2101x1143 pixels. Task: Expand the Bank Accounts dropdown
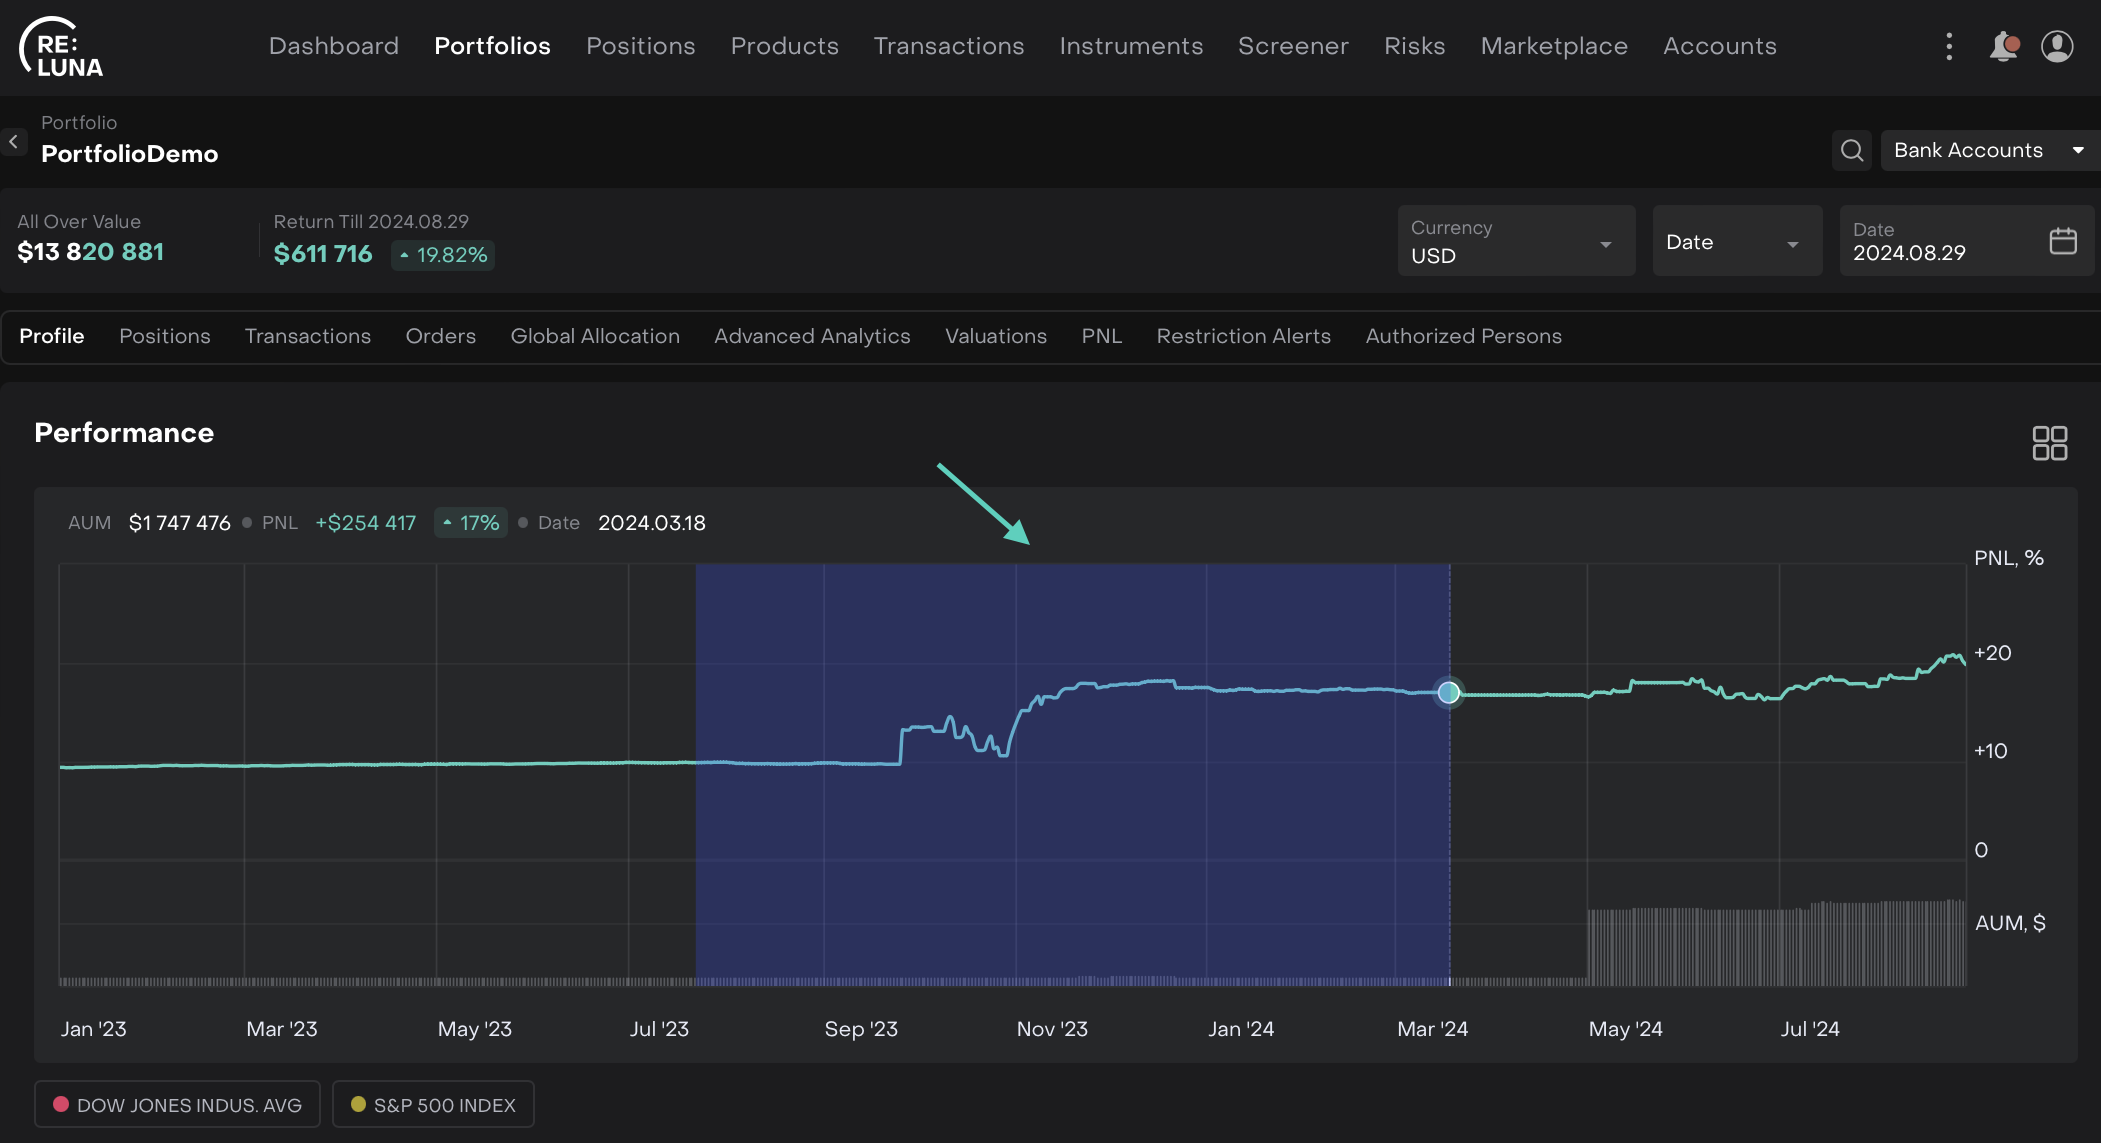click(1988, 150)
